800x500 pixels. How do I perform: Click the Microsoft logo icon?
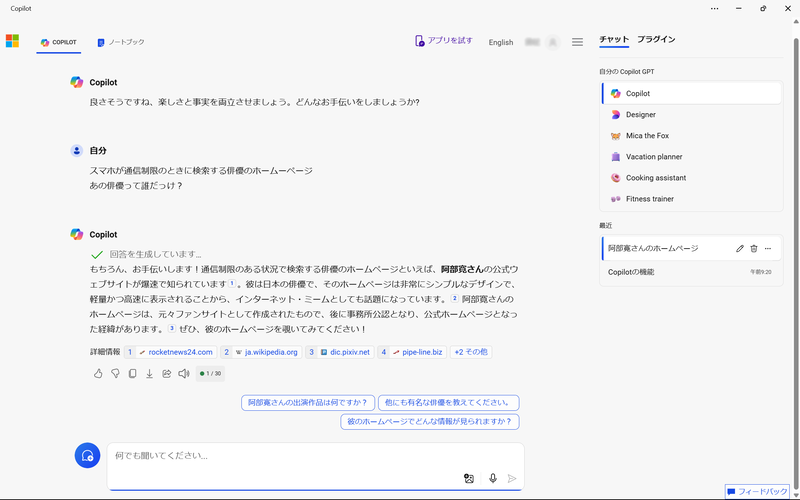pyautogui.click(x=12, y=41)
